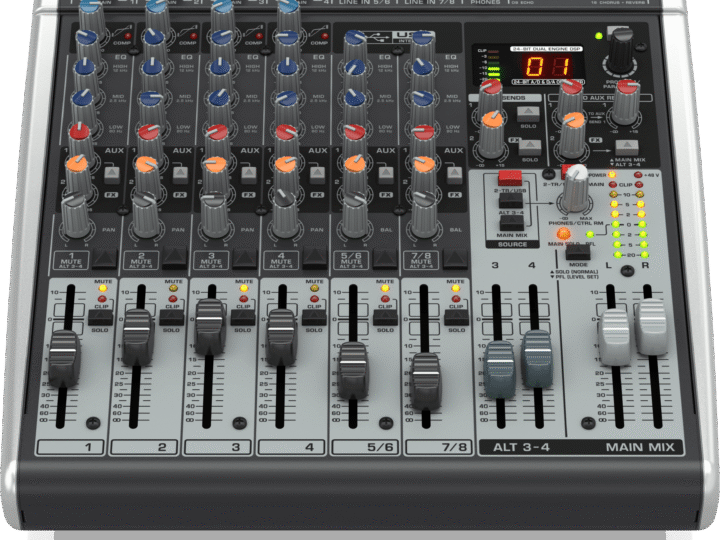
Task: Toggle channel 3 AUX pre/post grey button
Action: click(248, 173)
